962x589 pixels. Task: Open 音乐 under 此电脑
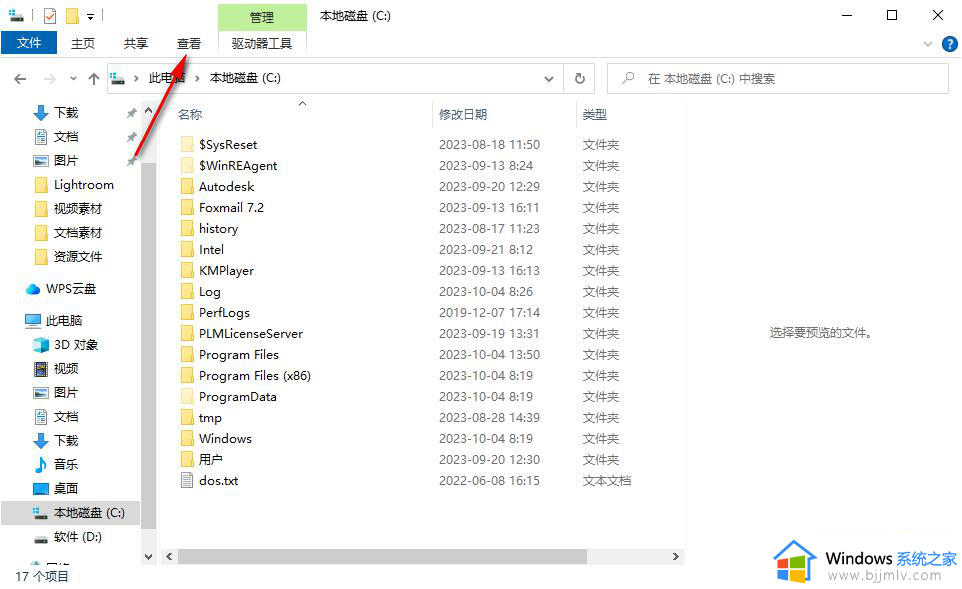pos(66,464)
